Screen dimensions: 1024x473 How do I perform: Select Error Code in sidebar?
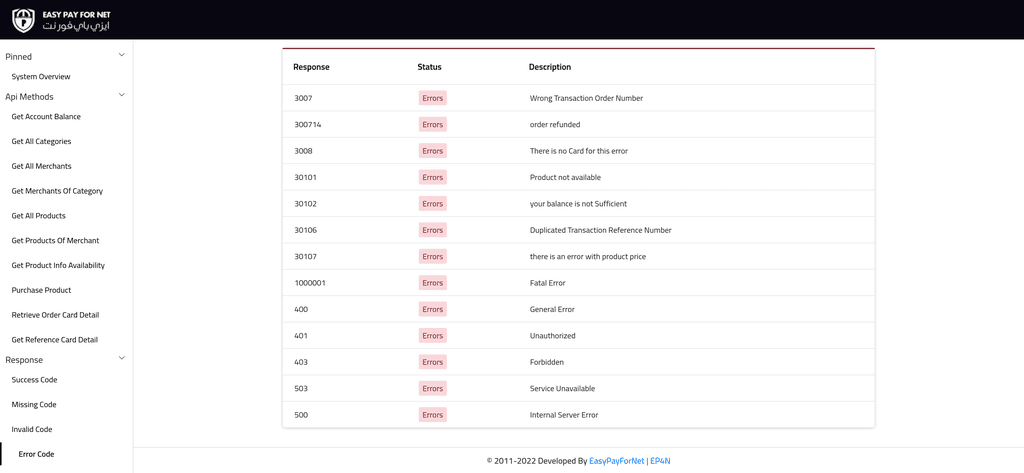click(x=37, y=454)
